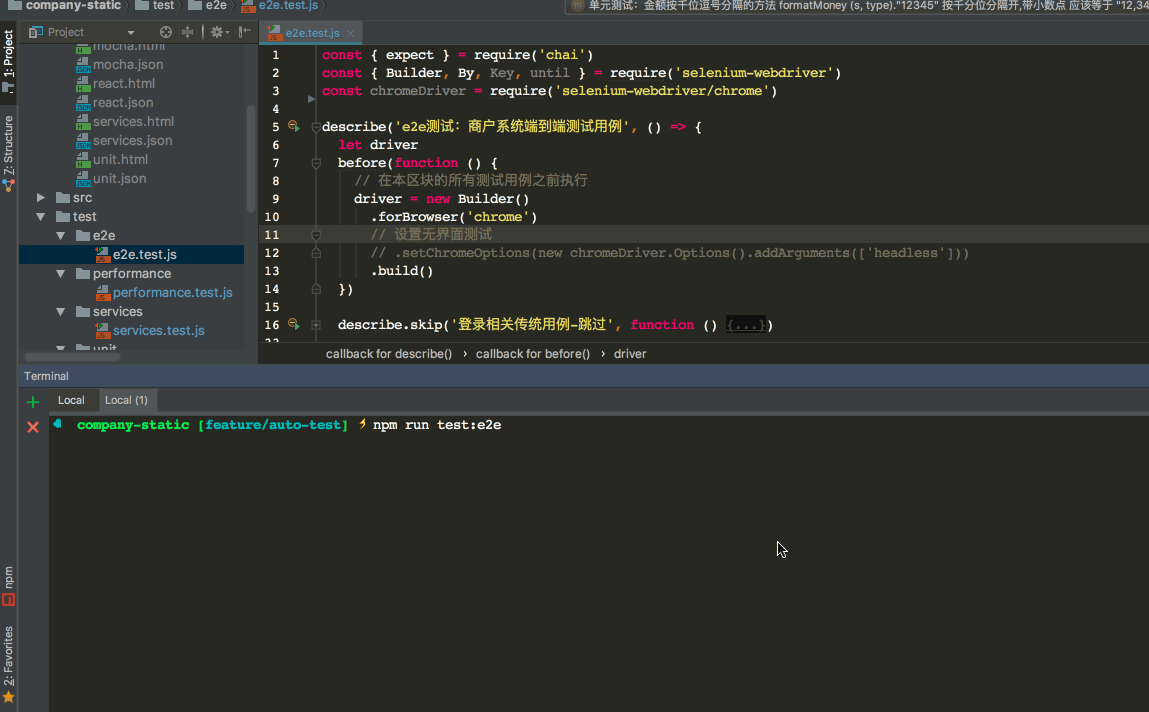The width and height of the screenshot is (1149, 712).
Task: Collapse the services folder
Action: (61, 312)
